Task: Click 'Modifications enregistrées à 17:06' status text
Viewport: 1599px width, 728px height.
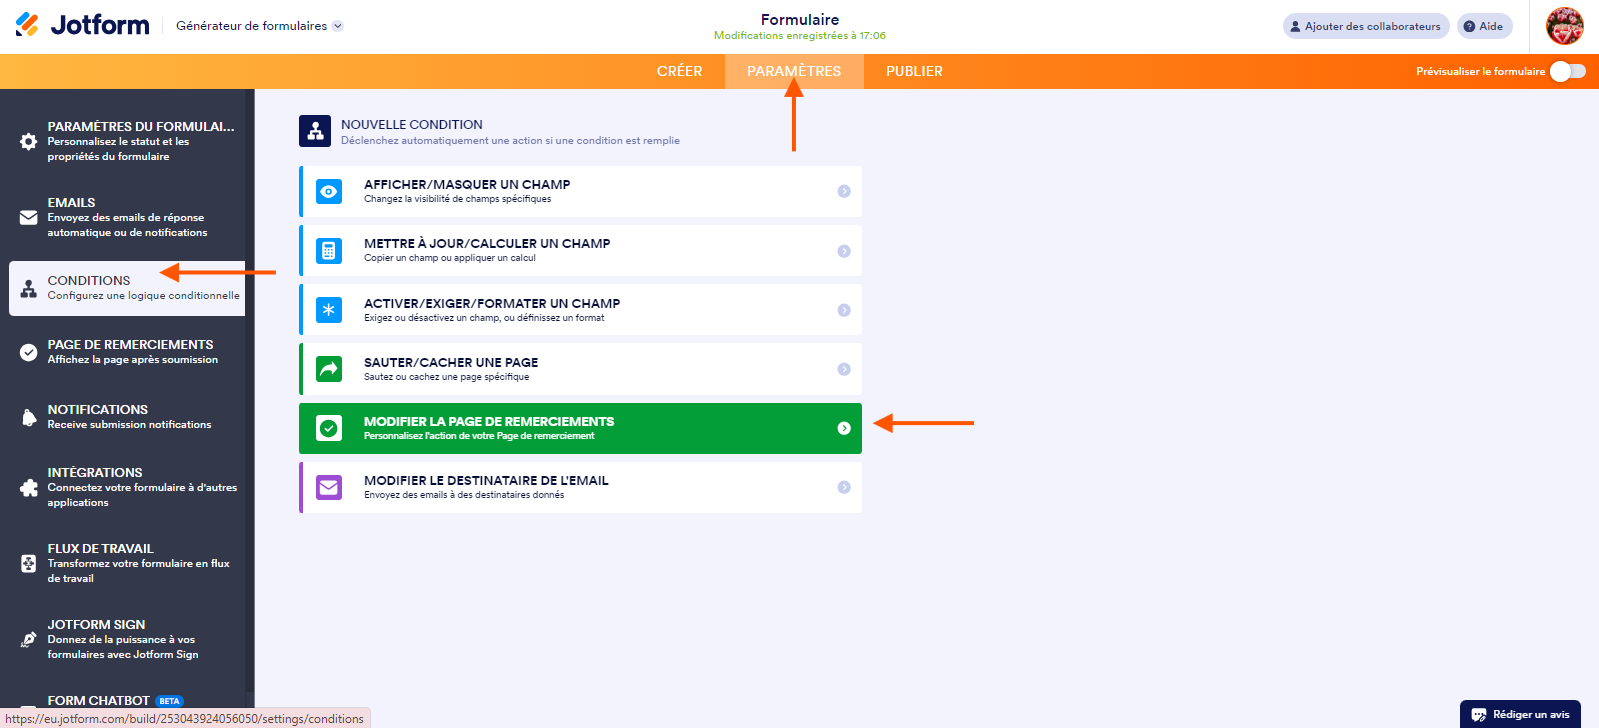Action: [800, 36]
